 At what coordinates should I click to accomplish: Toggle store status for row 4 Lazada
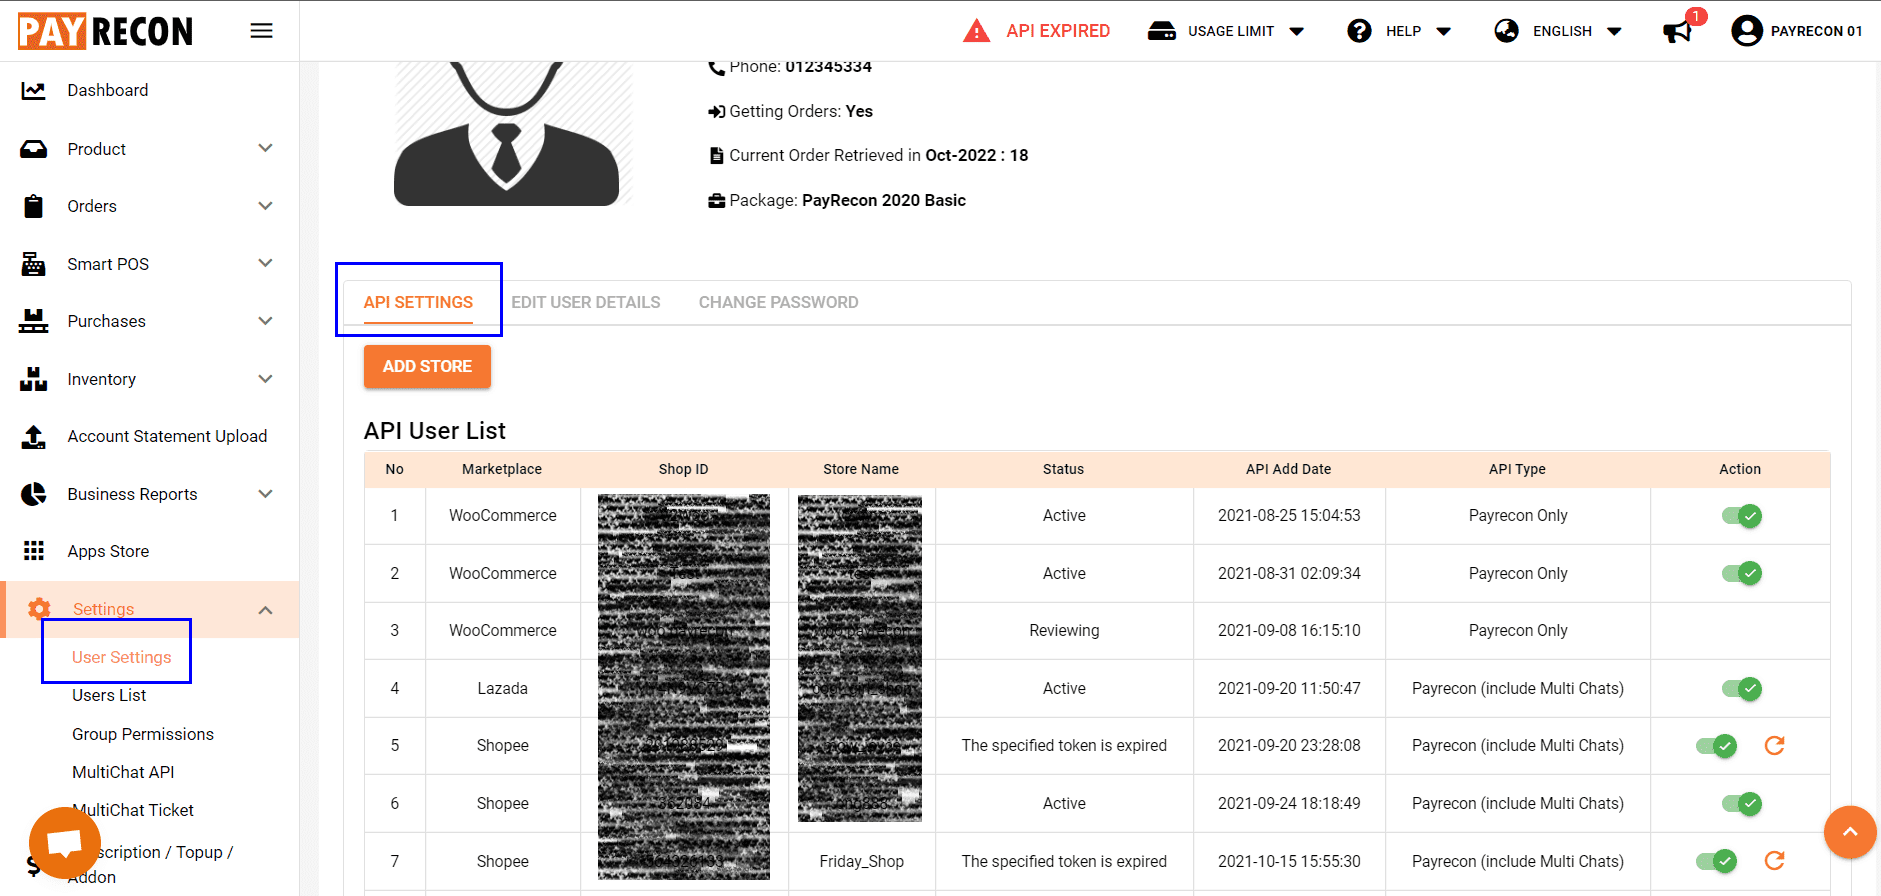click(1741, 689)
